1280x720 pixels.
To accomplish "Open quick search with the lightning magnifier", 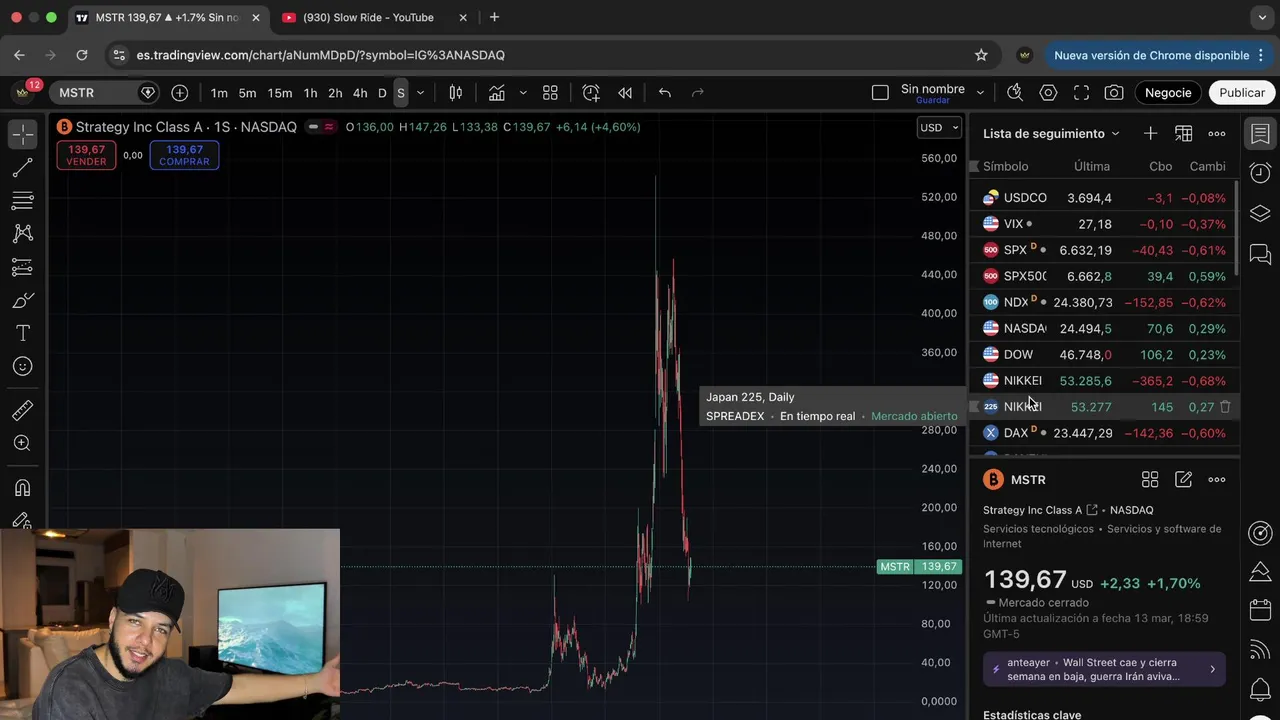I will point(1014,93).
